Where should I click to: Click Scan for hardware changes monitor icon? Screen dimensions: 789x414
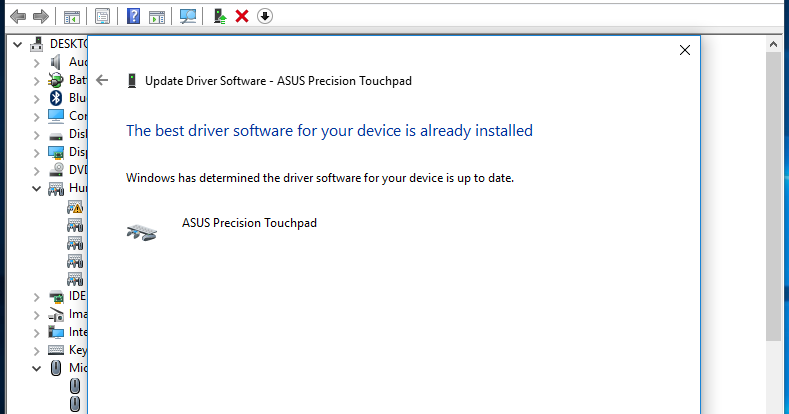188,16
